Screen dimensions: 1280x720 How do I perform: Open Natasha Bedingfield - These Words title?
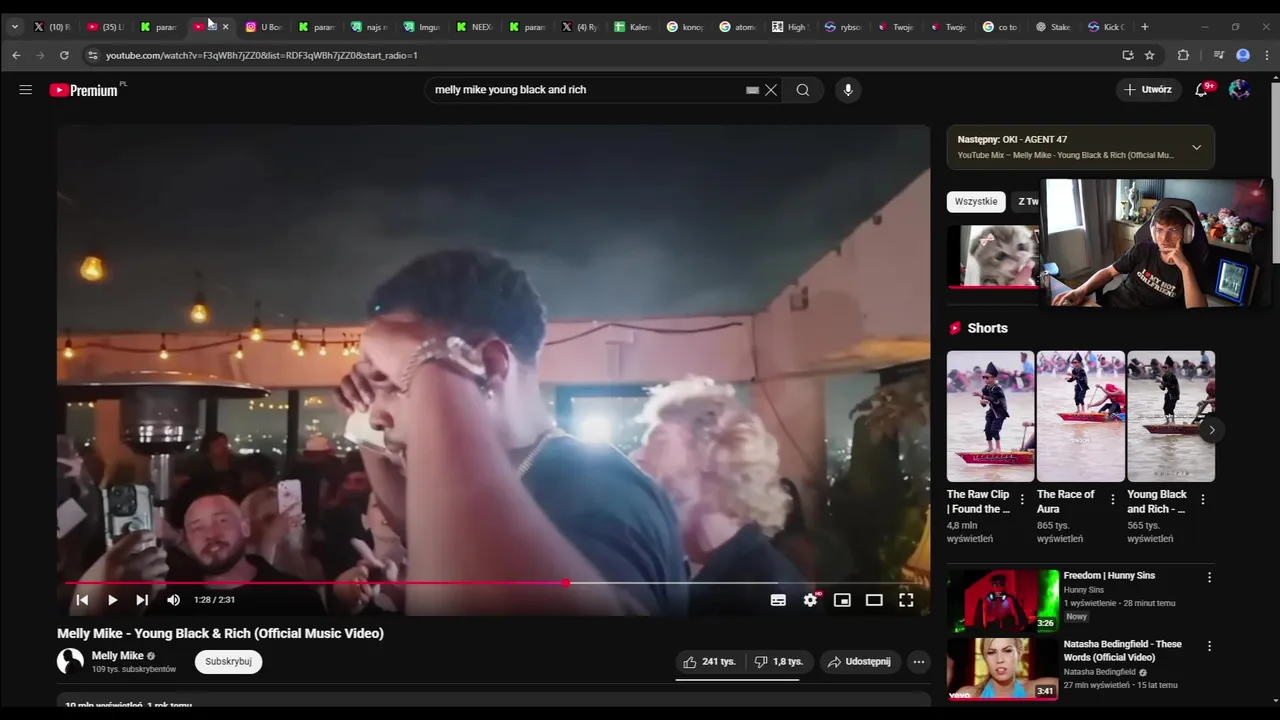pyautogui.click(x=1123, y=651)
